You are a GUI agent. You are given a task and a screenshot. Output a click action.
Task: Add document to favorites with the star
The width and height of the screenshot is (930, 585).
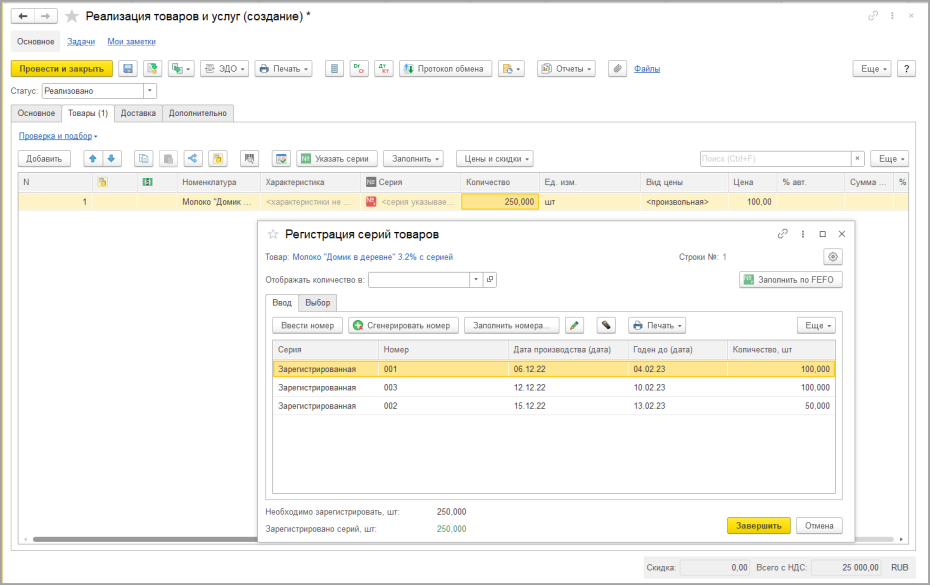[x=72, y=16]
